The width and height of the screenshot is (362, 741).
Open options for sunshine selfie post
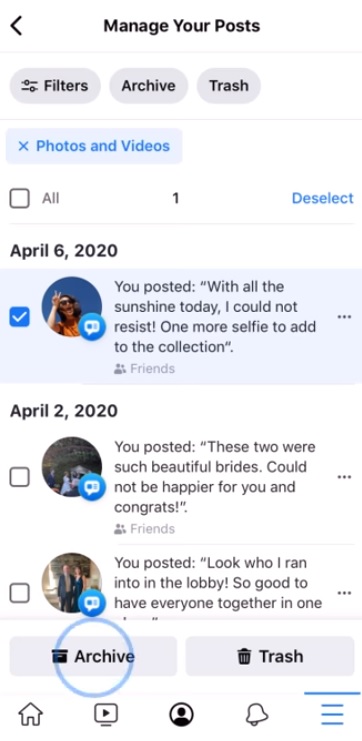(344, 317)
